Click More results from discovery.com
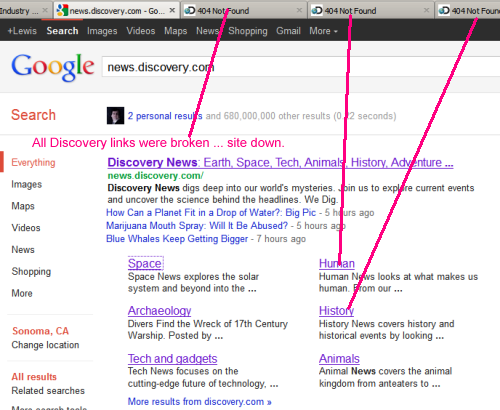Screen dimensions: 500x410 point(199,402)
